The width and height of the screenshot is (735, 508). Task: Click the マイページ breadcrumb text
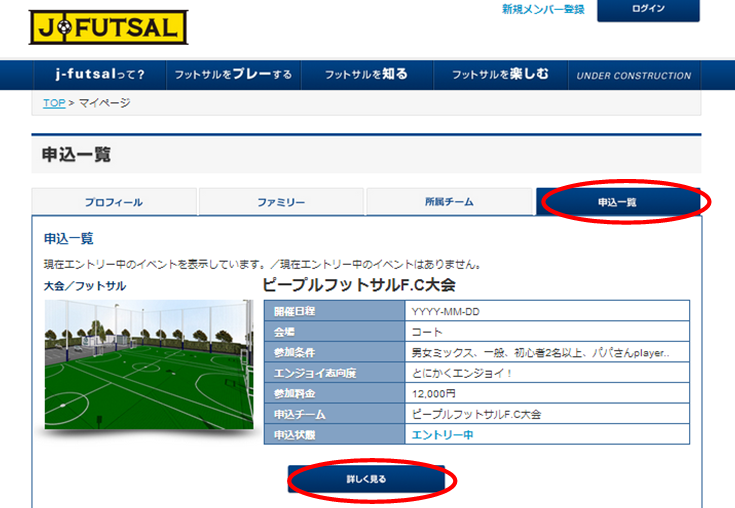click(x=104, y=103)
